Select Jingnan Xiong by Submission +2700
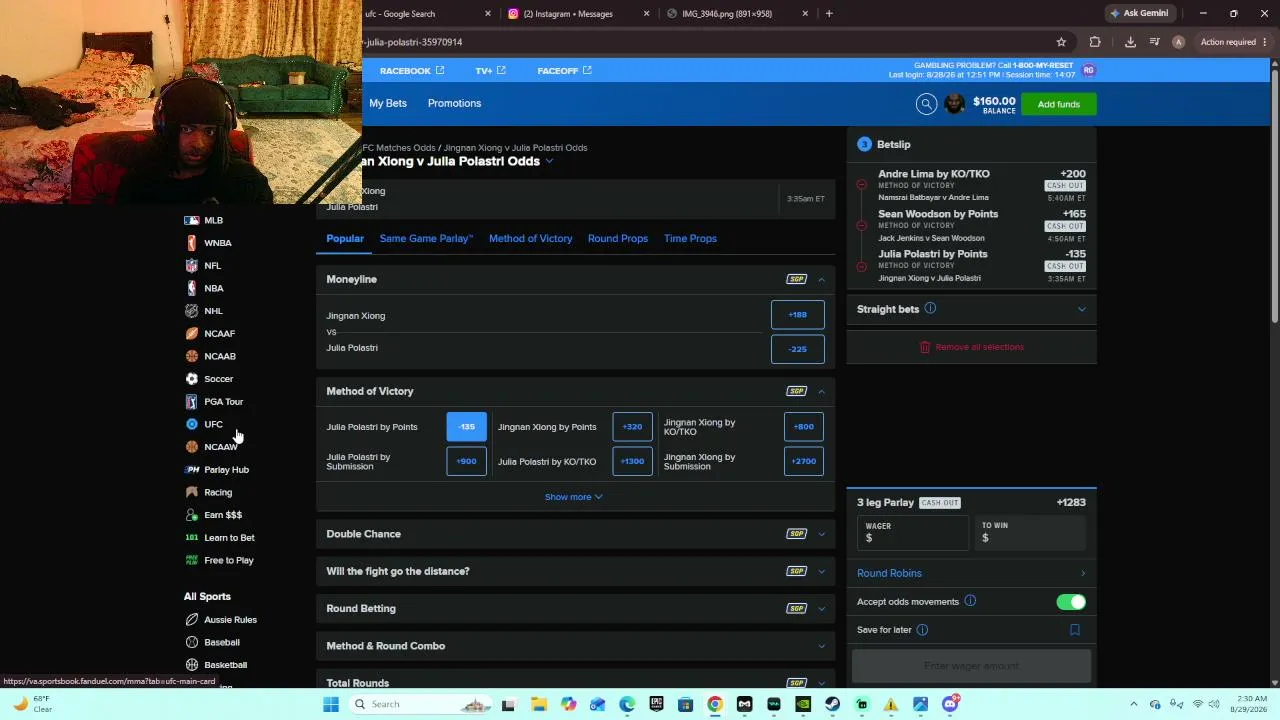Screen dimensions: 1280x720 804,461
